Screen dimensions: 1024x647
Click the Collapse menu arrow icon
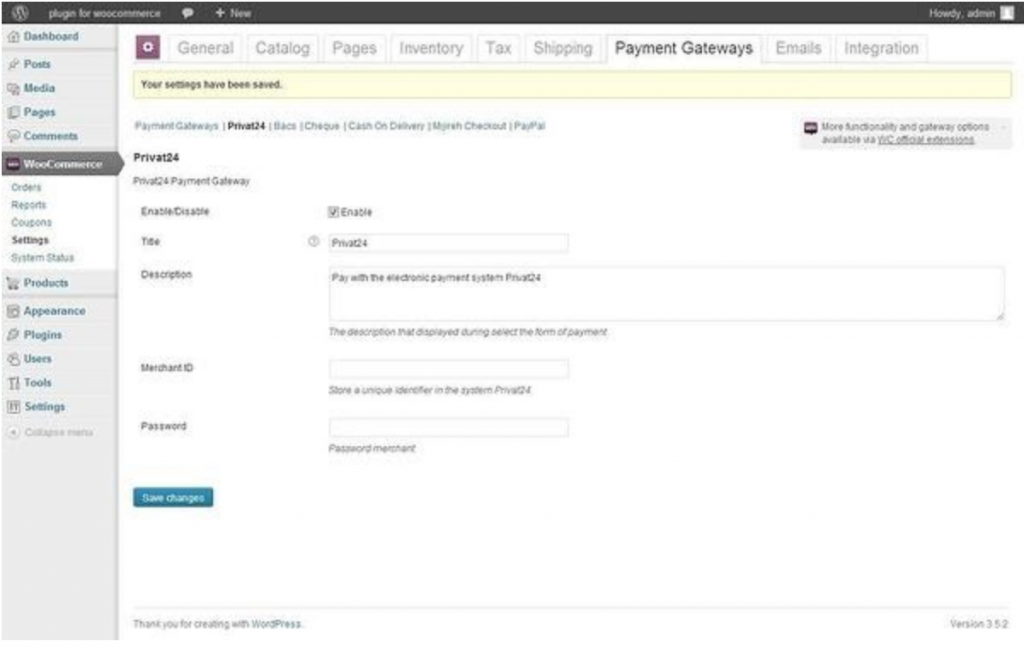(13, 432)
